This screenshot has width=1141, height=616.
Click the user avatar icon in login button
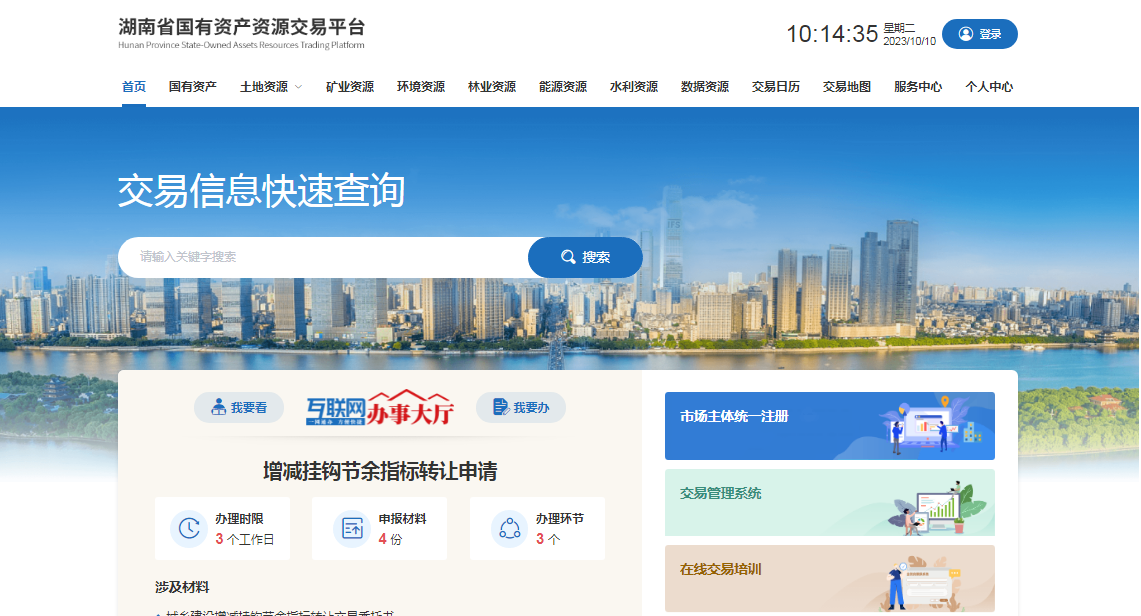965,34
